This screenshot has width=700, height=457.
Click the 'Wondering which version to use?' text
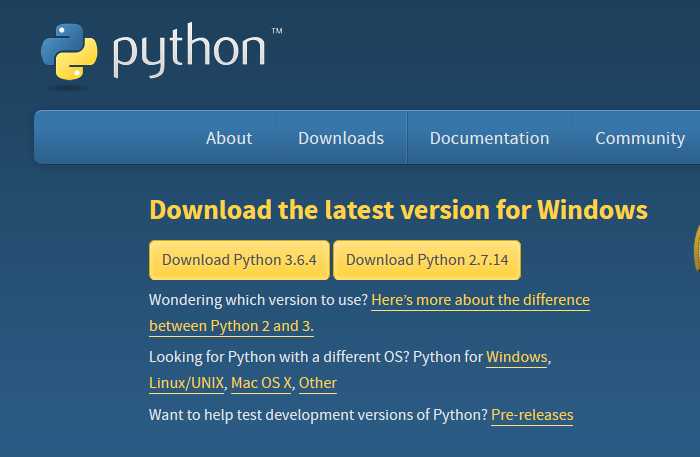(258, 300)
